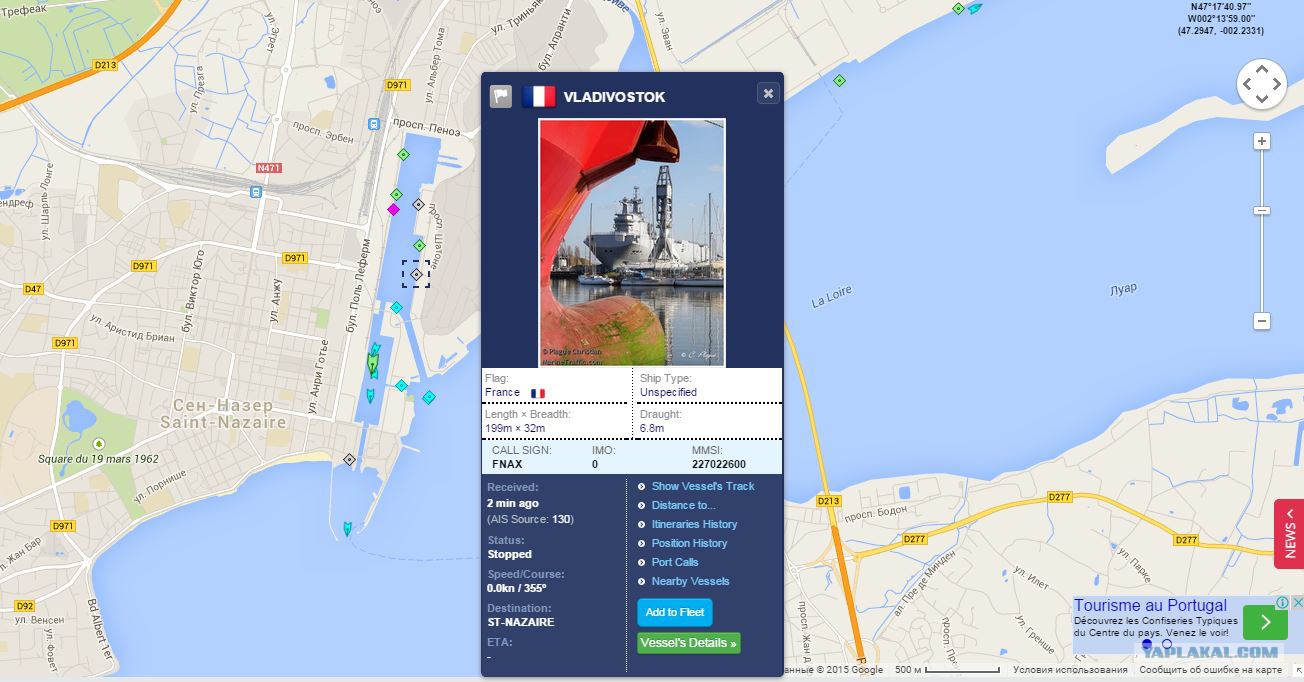
Task: Click the France flag value text
Action: coord(502,392)
